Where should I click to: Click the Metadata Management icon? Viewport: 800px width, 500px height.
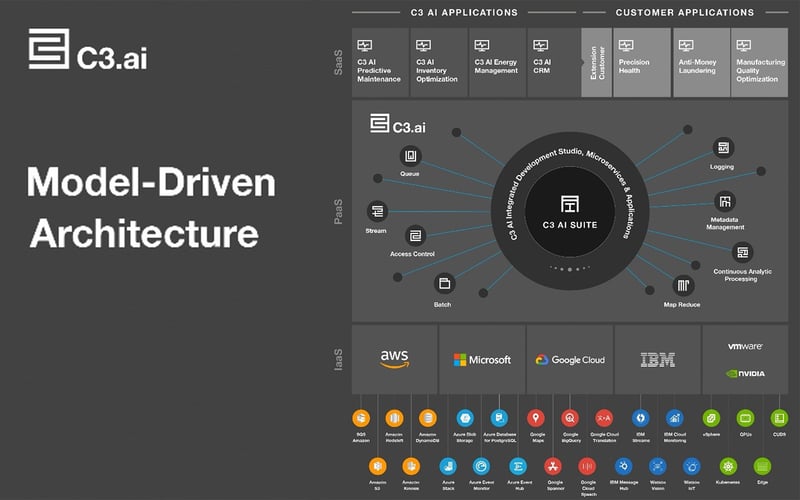tap(724, 202)
